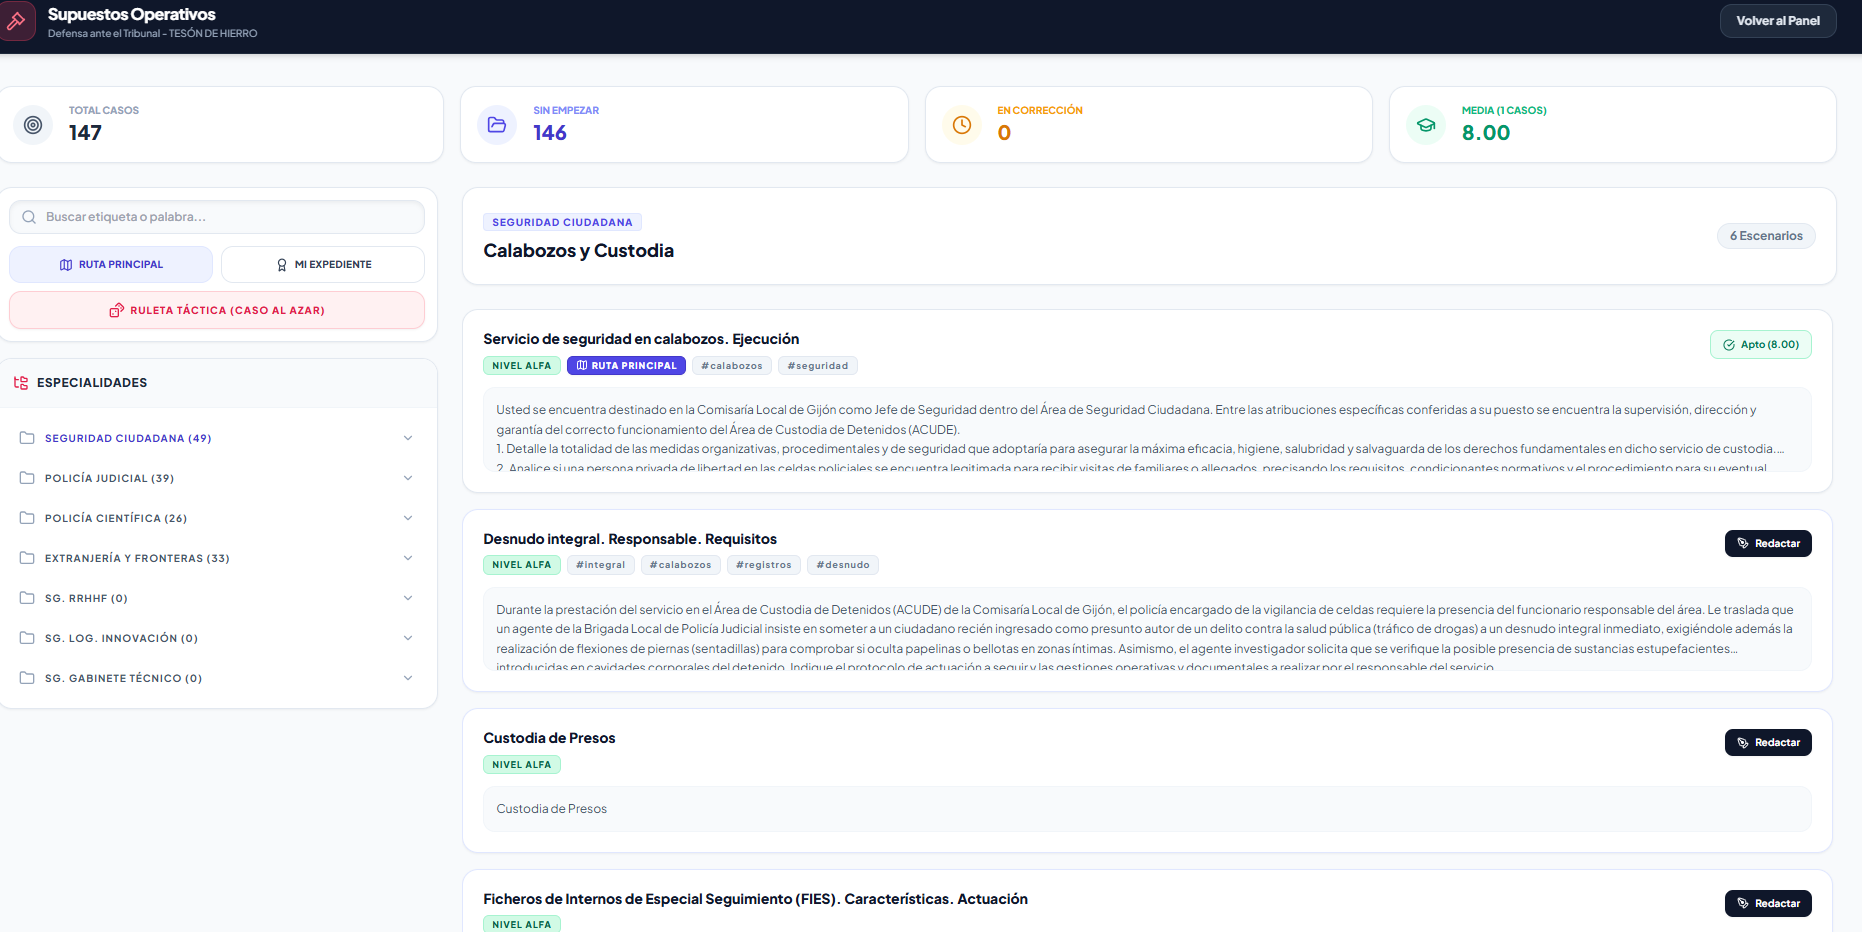Select the #registros tag
Screen dimensions: 1862x932
764,565
